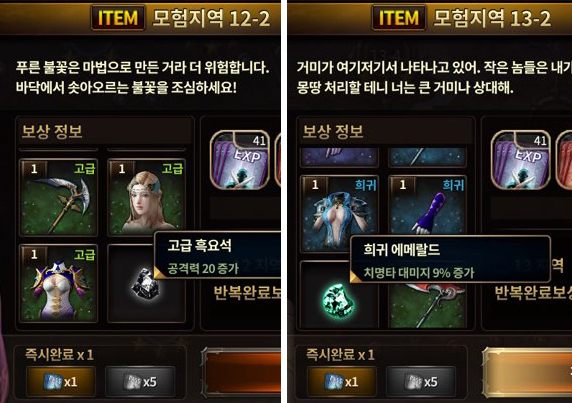The height and width of the screenshot is (403, 572).
Task: Select the 고급 purple corset armor reward
Action: (x=58, y=283)
